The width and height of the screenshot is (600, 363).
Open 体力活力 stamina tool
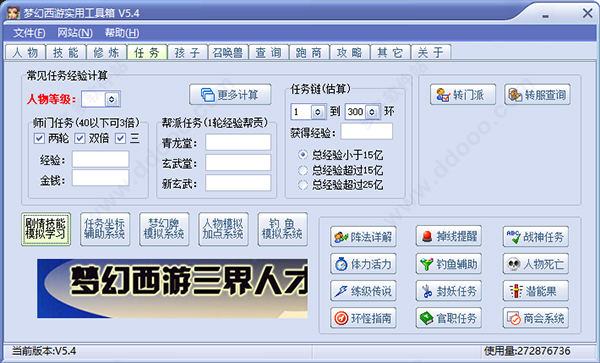click(363, 264)
